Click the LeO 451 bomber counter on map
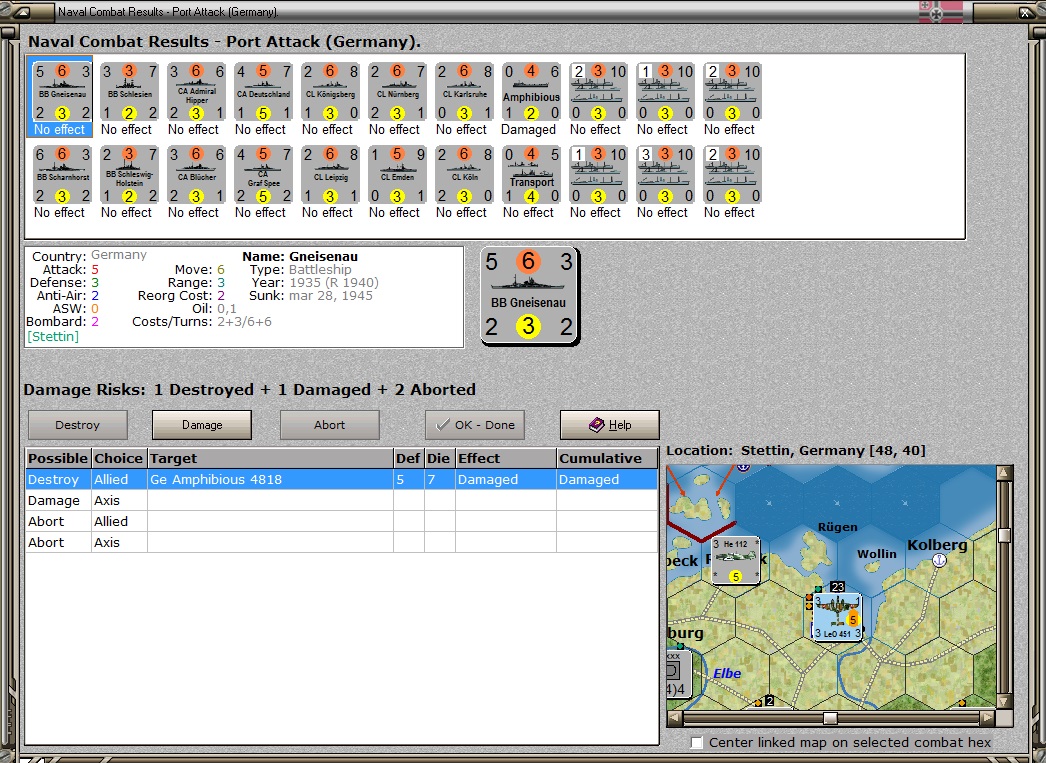Viewport: 1046px width, 763px height. click(837, 617)
